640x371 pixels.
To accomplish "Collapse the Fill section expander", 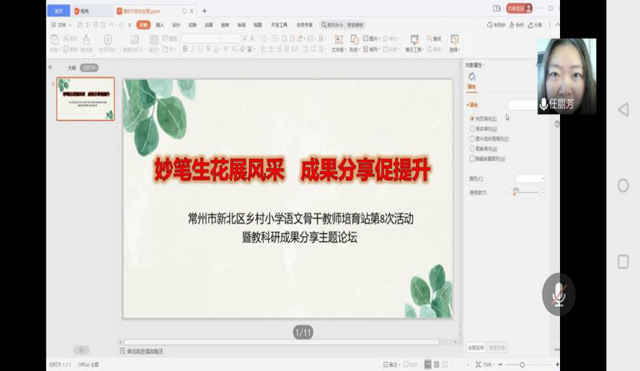I will tap(468, 105).
